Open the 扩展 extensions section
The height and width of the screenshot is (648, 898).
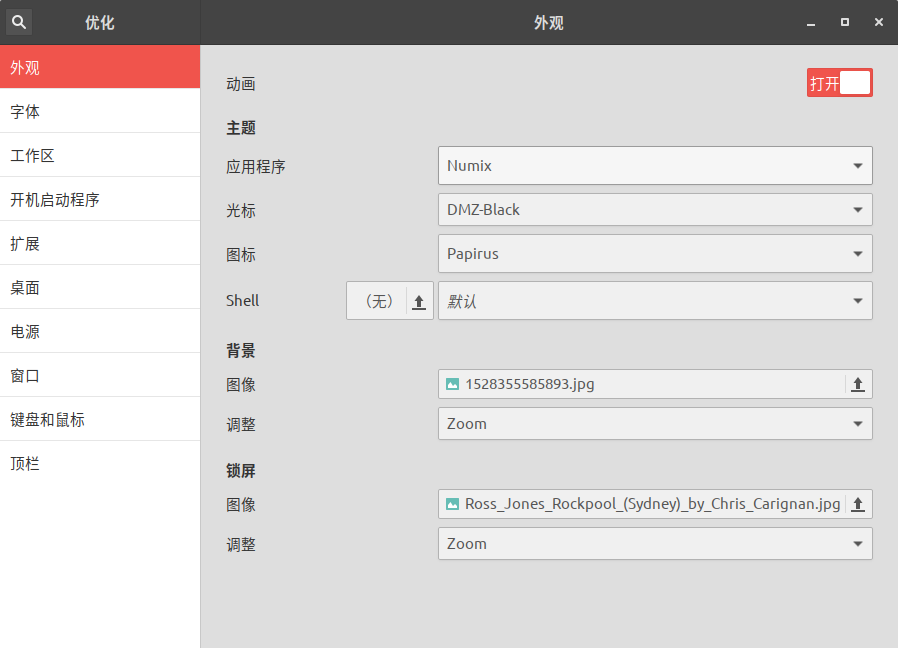[x=100, y=244]
